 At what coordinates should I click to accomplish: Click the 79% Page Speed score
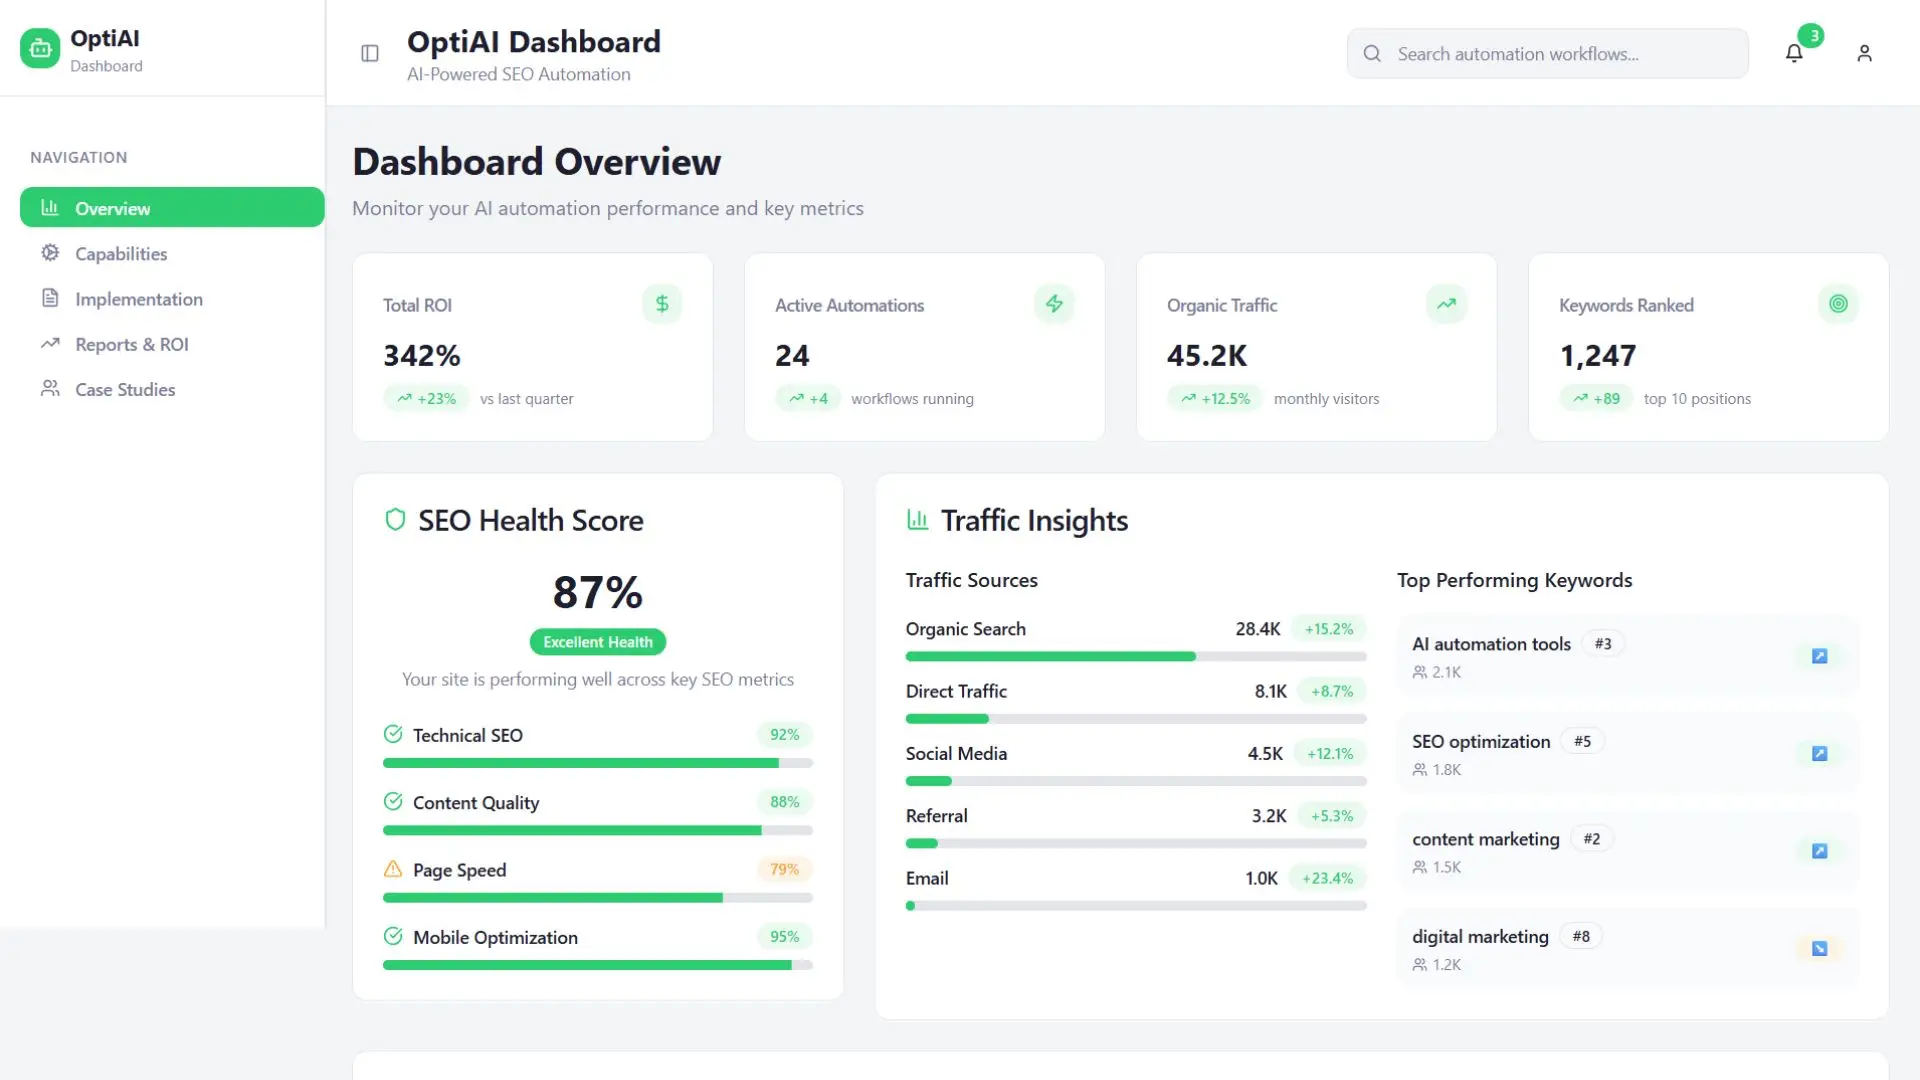(x=784, y=869)
